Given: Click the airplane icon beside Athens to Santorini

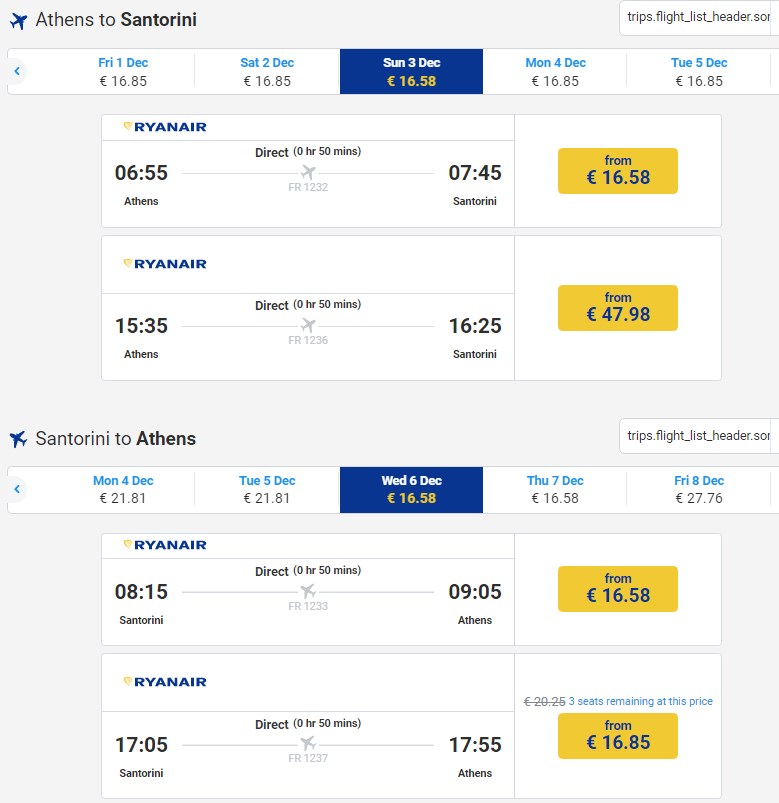Looking at the screenshot, I should (18, 21).
